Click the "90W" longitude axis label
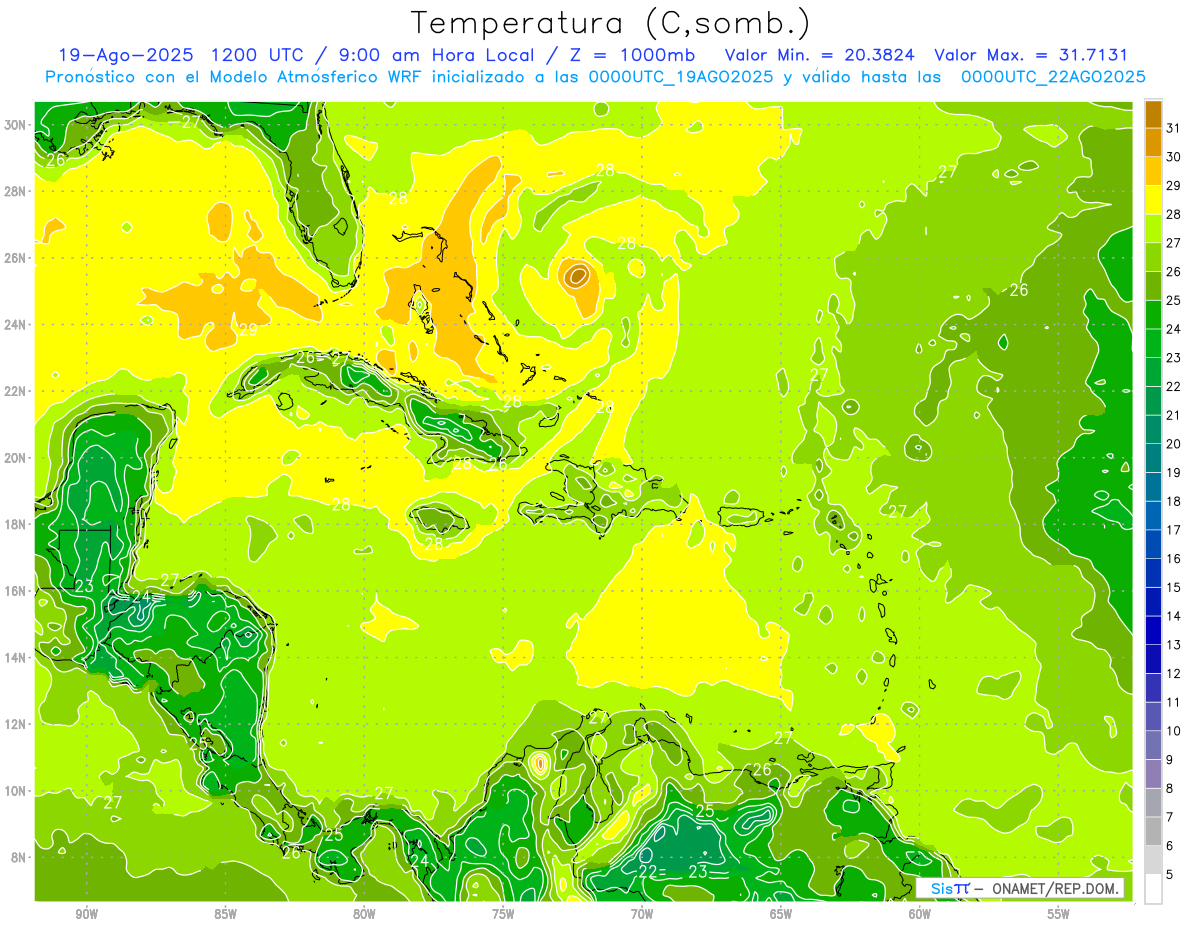 (86, 914)
